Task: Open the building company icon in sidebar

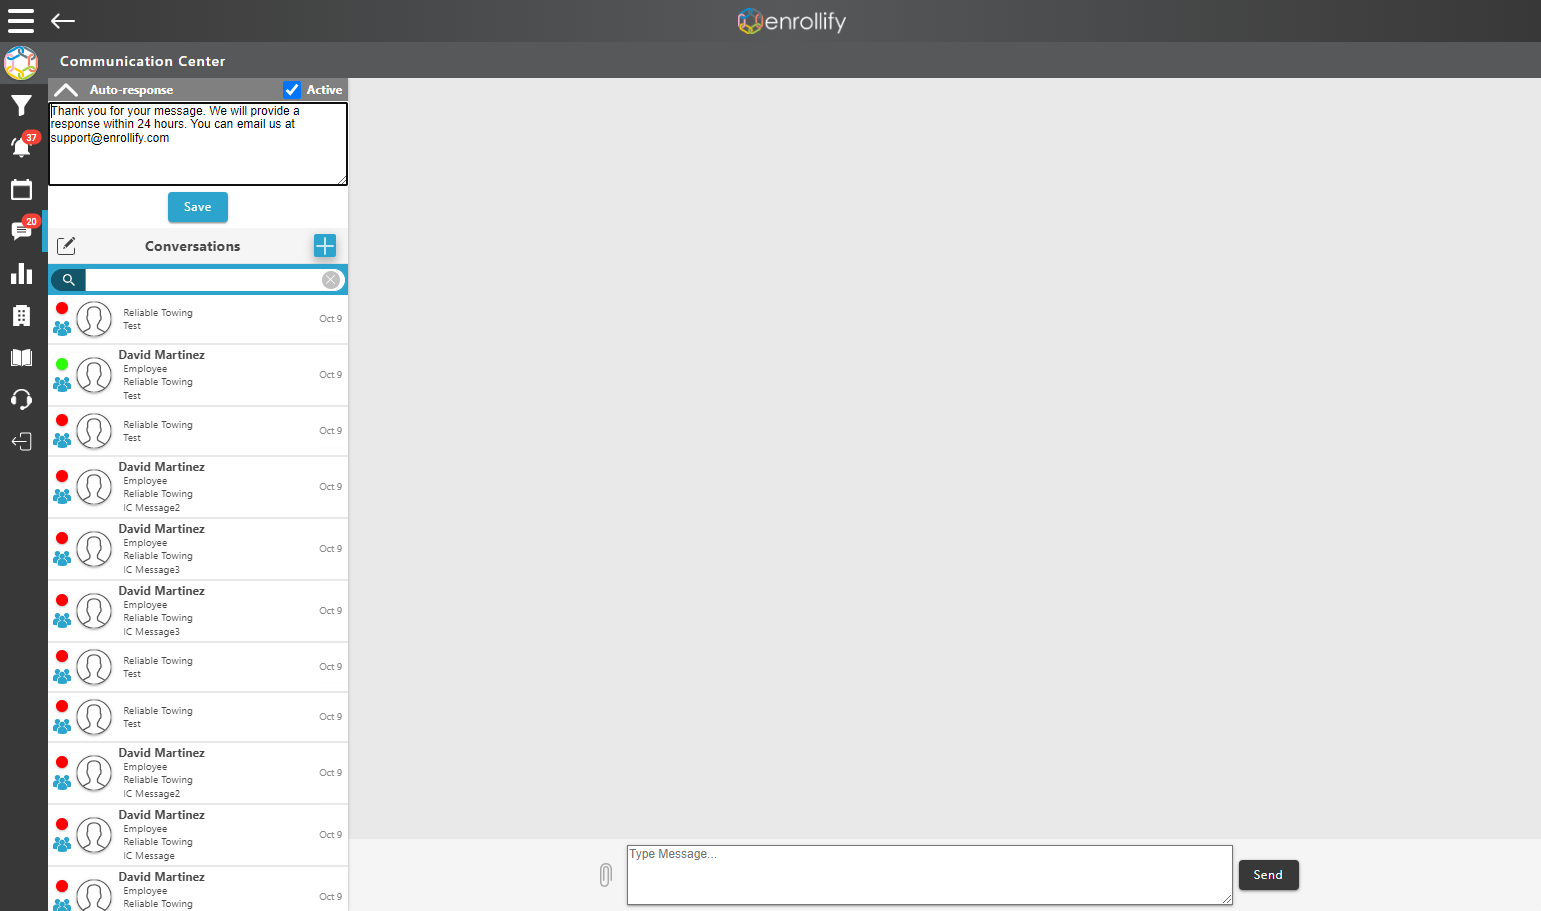Action: point(21,316)
